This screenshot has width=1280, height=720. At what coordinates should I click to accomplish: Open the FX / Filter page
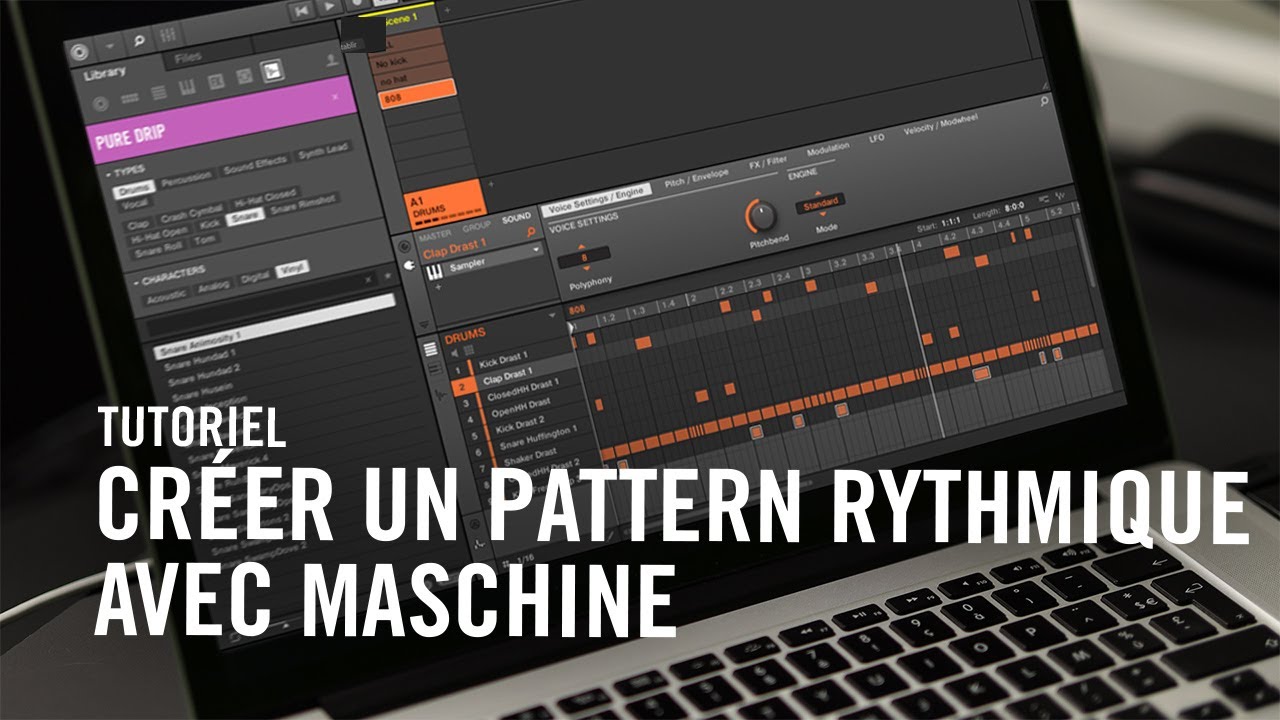[x=768, y=162]
